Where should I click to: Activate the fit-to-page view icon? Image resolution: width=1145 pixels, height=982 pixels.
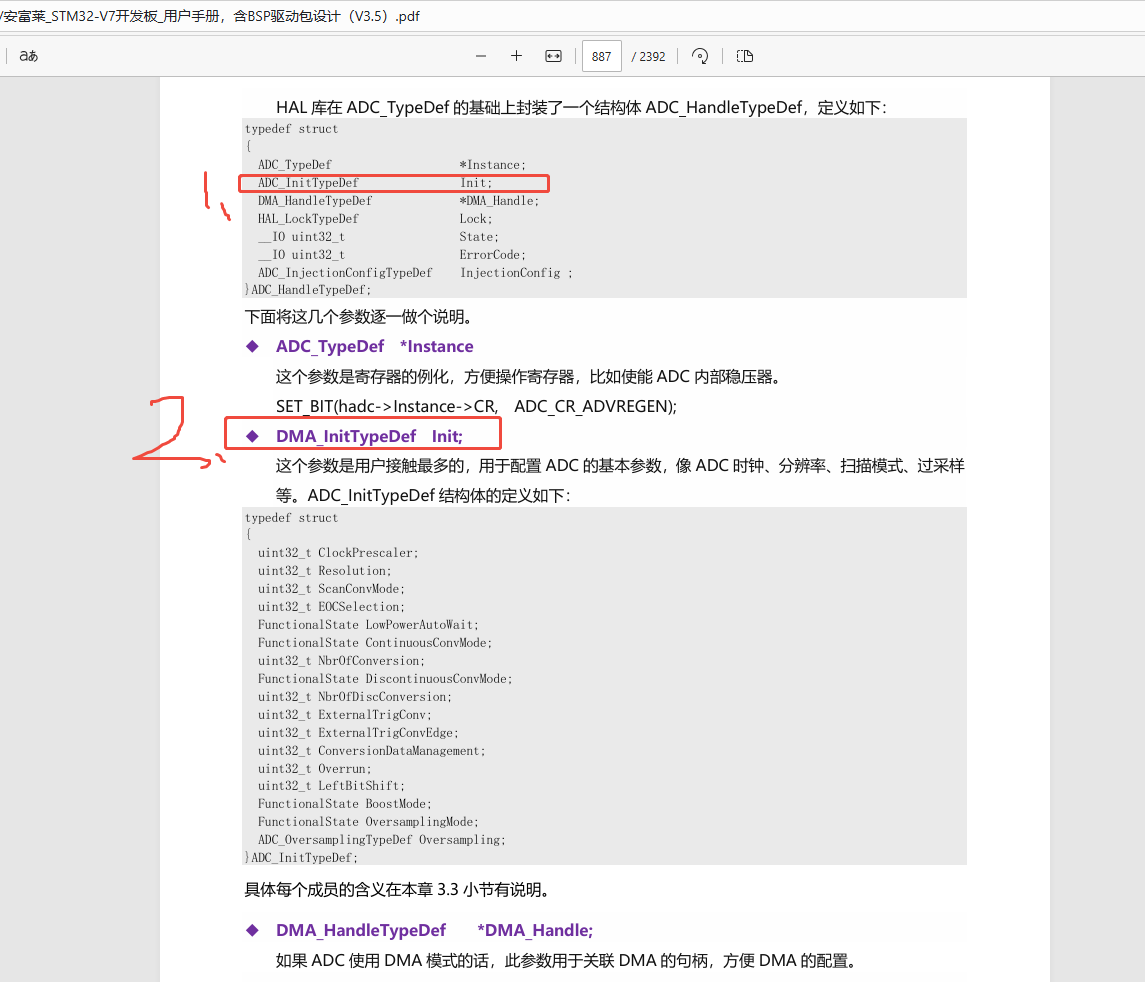tap(553, 56)
